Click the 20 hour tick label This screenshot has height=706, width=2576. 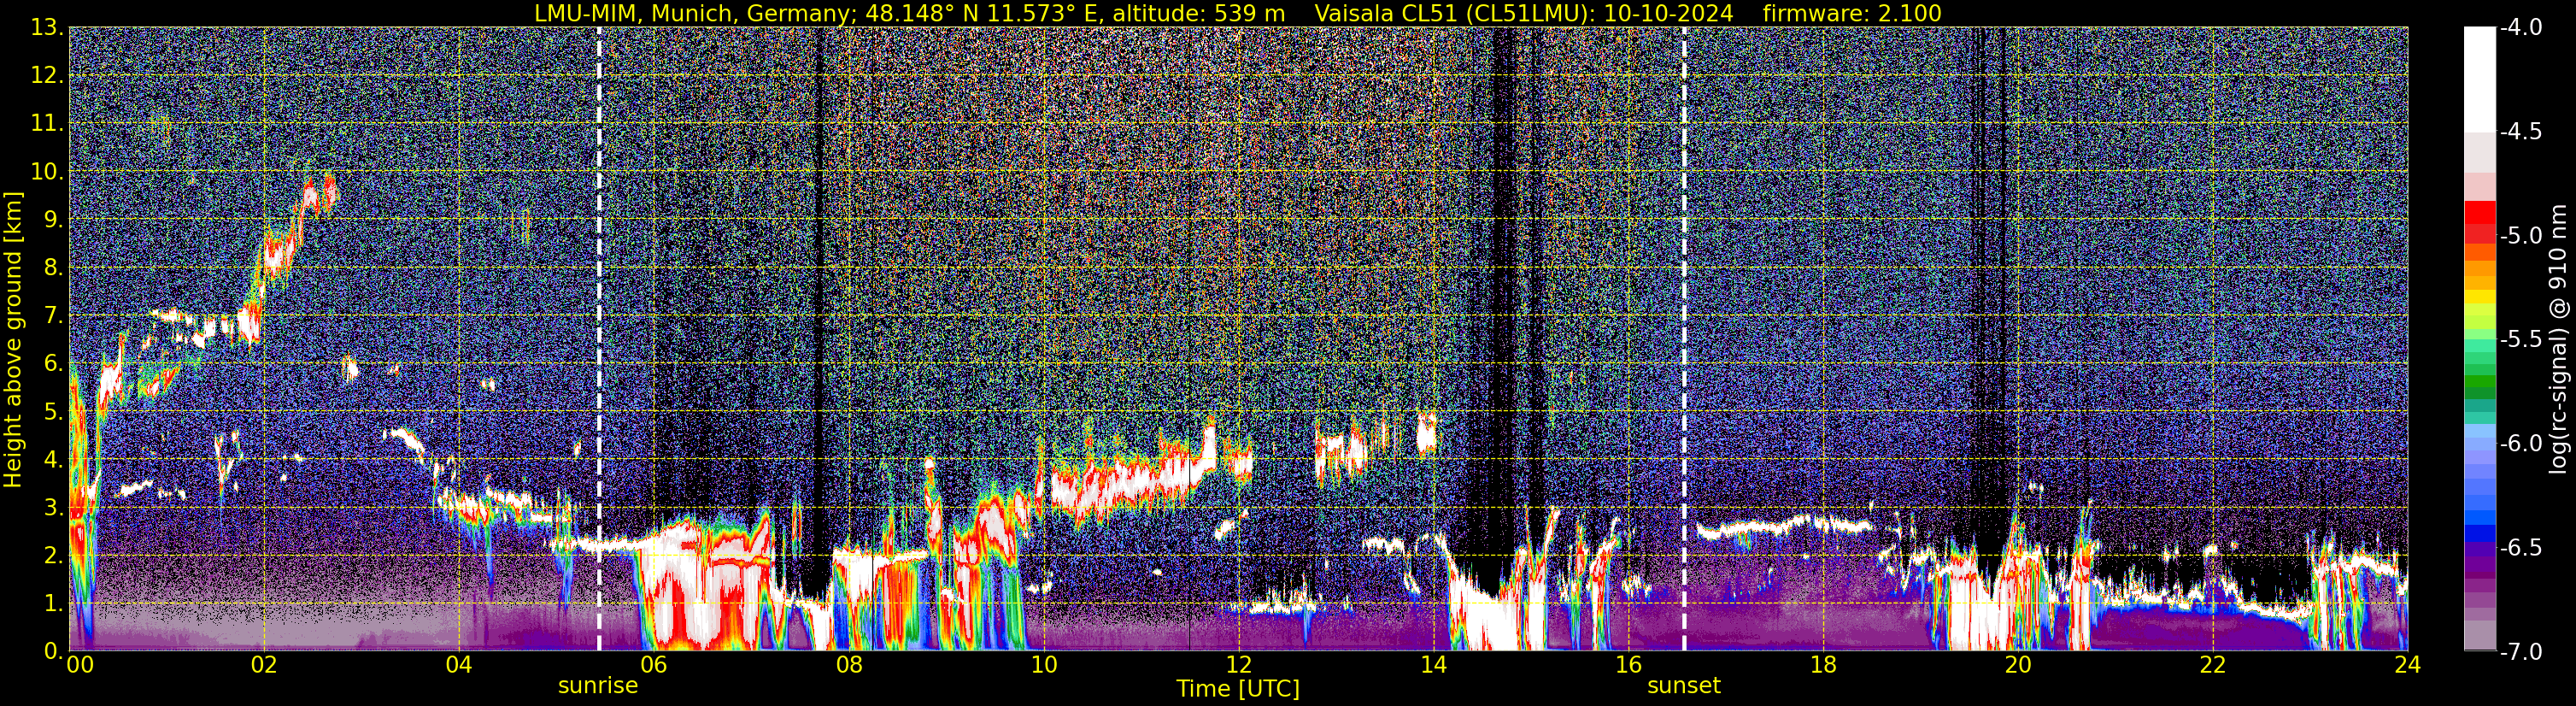pyautogui.click(x=2018, y=666)
